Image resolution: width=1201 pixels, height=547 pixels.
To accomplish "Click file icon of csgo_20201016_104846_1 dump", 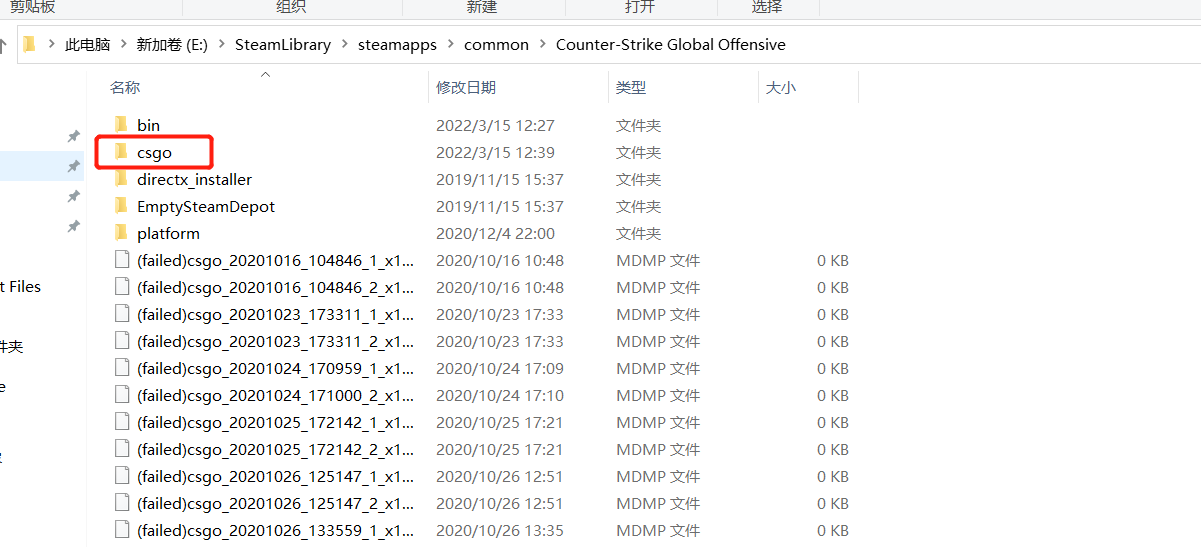I will click(x=122, y=260).
